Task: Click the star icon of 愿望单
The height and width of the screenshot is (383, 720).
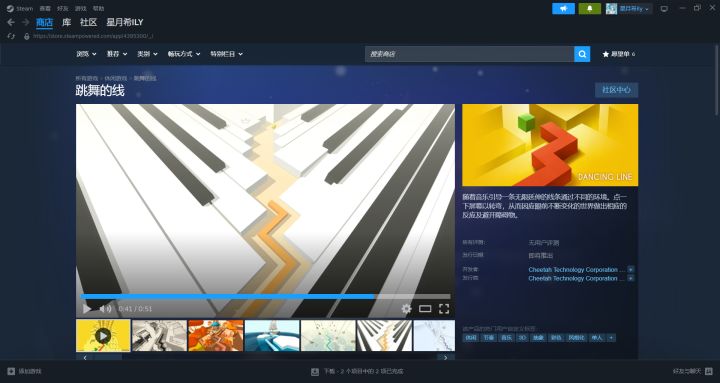Action: pos(606,54)
